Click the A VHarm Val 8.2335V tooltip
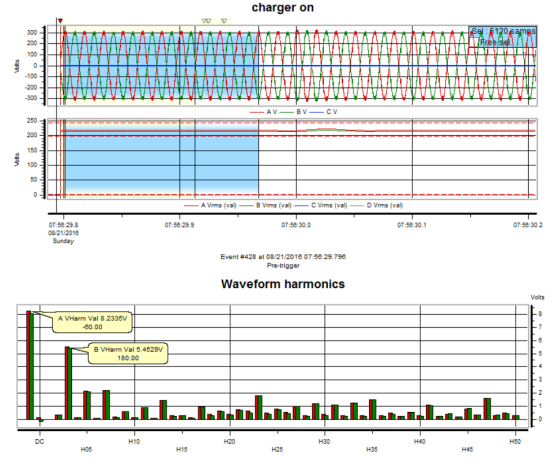 tap(93, 322)
